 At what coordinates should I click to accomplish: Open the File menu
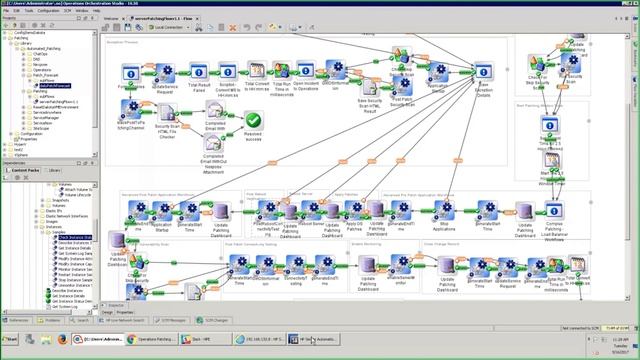tap(6, 11)
